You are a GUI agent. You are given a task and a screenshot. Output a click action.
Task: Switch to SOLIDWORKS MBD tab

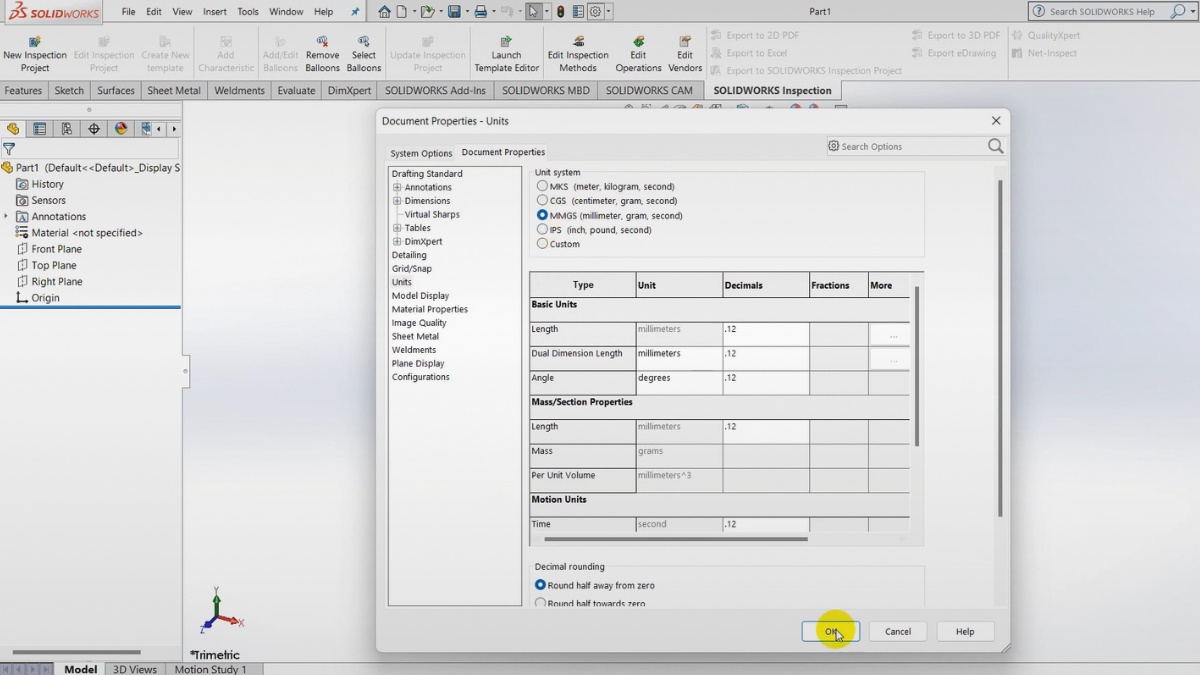(x=545, y=90)
